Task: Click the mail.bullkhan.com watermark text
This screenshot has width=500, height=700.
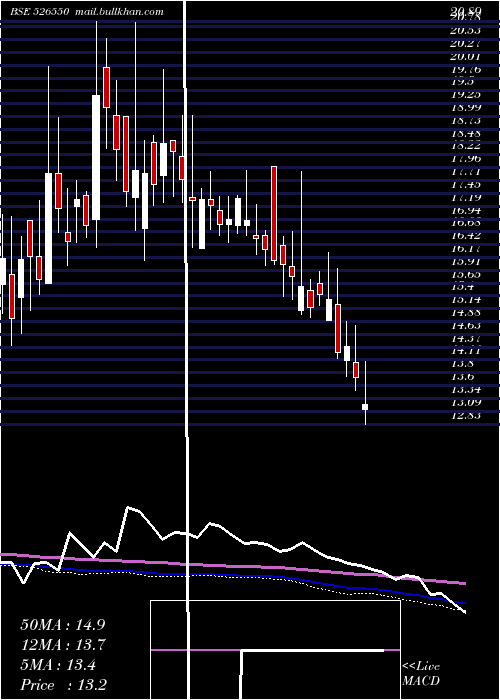Action: pos(118,12)
